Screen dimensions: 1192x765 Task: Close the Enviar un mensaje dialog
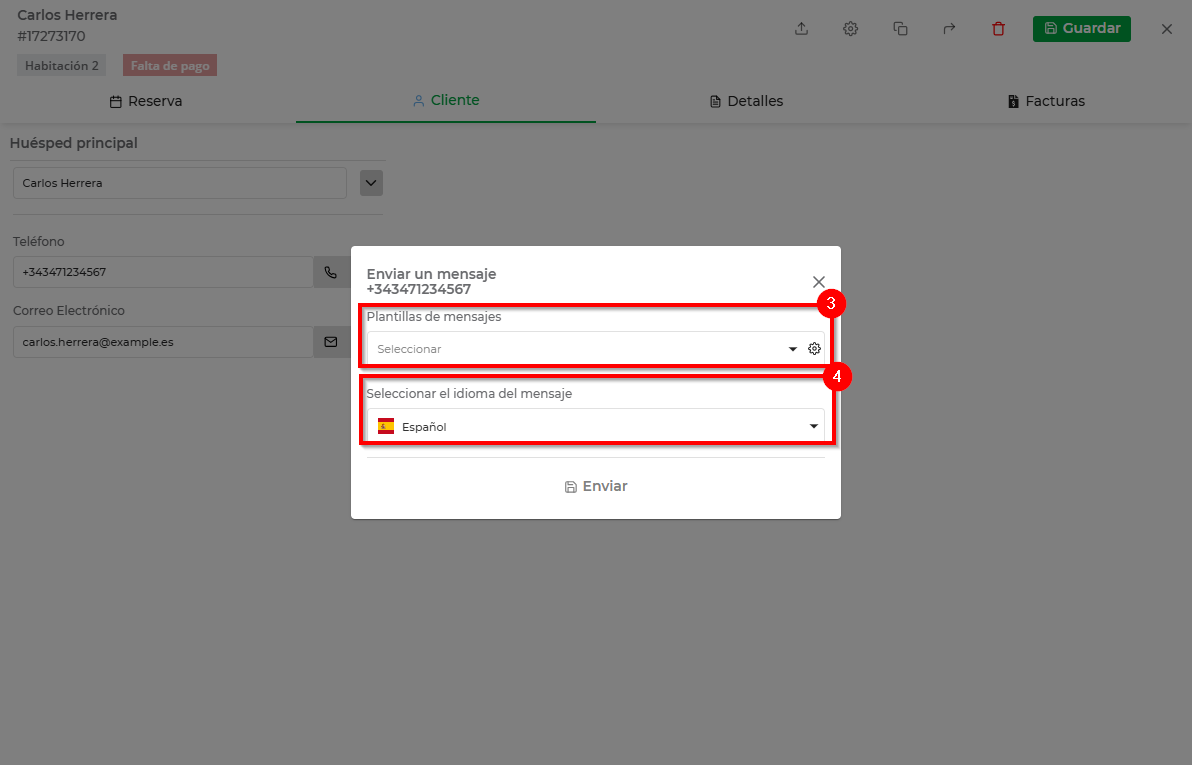(x=819, y=282)
